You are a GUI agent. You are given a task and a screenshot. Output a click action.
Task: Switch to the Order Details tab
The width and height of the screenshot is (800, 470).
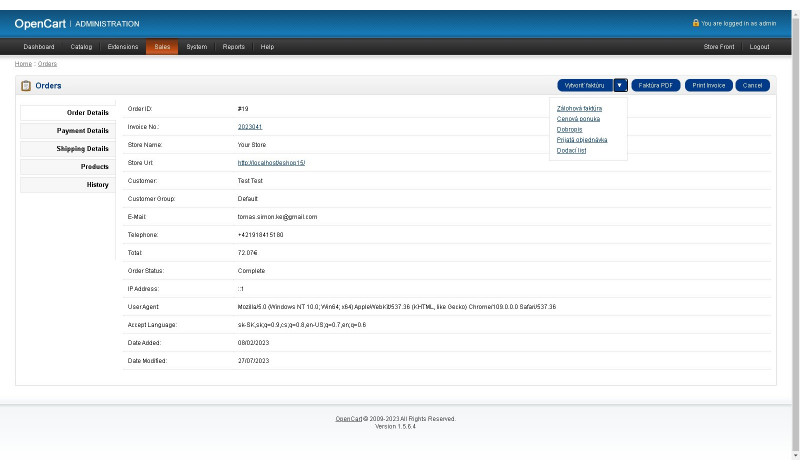click(x=68, y=113)
